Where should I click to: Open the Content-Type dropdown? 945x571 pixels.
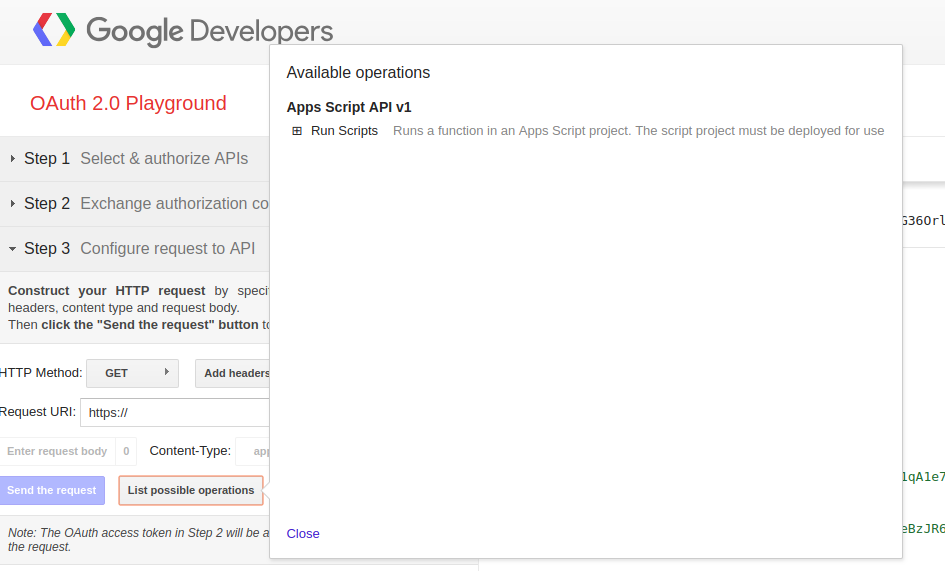click(253, 451)
